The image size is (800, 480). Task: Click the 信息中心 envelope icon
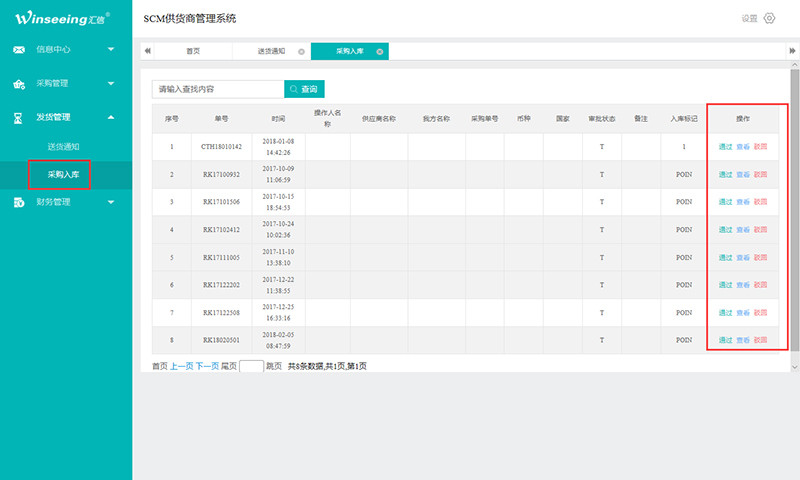[19, 49]
